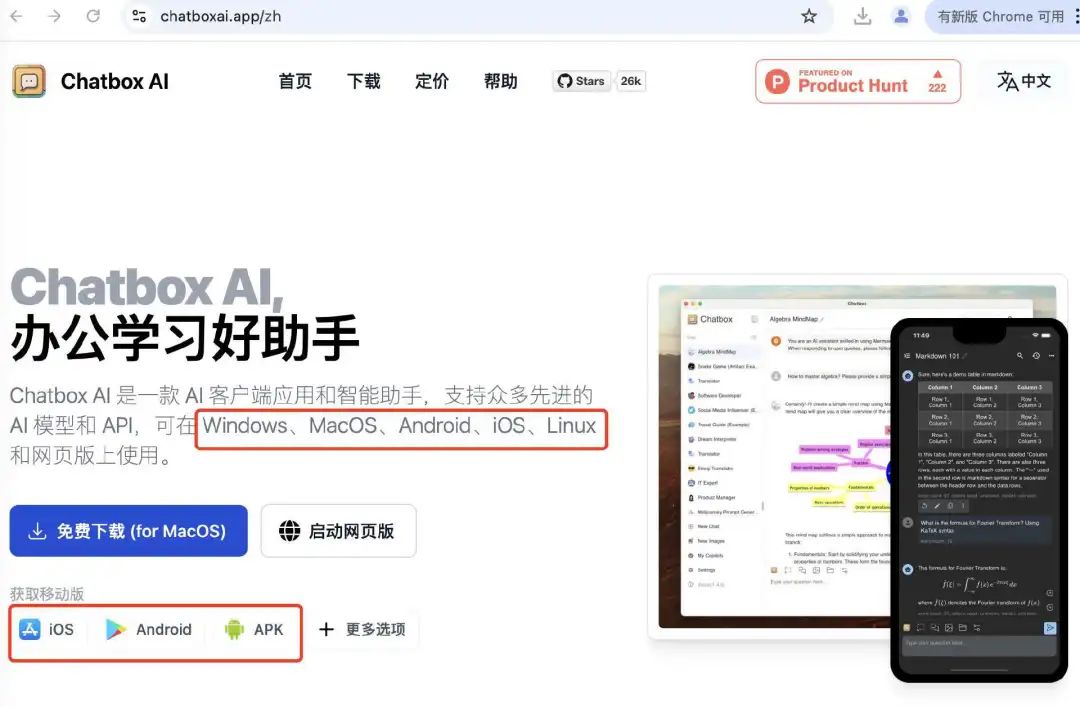The height and width of the screenshot is (707, 1080).
Task: Expand 更多选项 download options
Action: click(362, 629)
